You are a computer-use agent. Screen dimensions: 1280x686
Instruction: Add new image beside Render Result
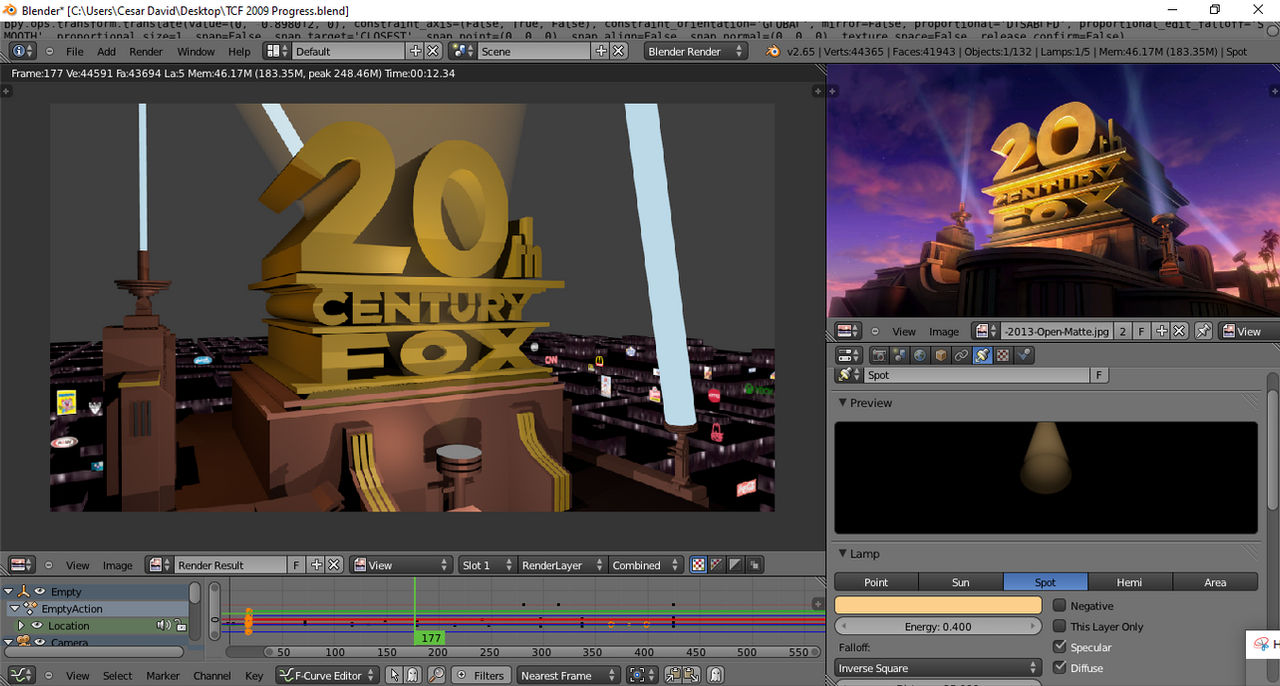point(317,565)
